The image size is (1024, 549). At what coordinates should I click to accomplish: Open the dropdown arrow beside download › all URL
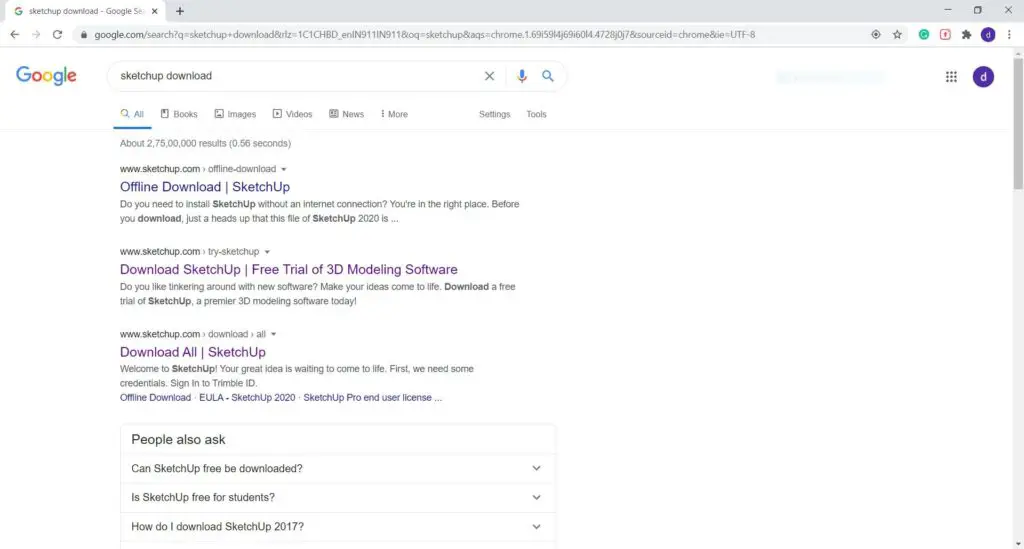273,334
